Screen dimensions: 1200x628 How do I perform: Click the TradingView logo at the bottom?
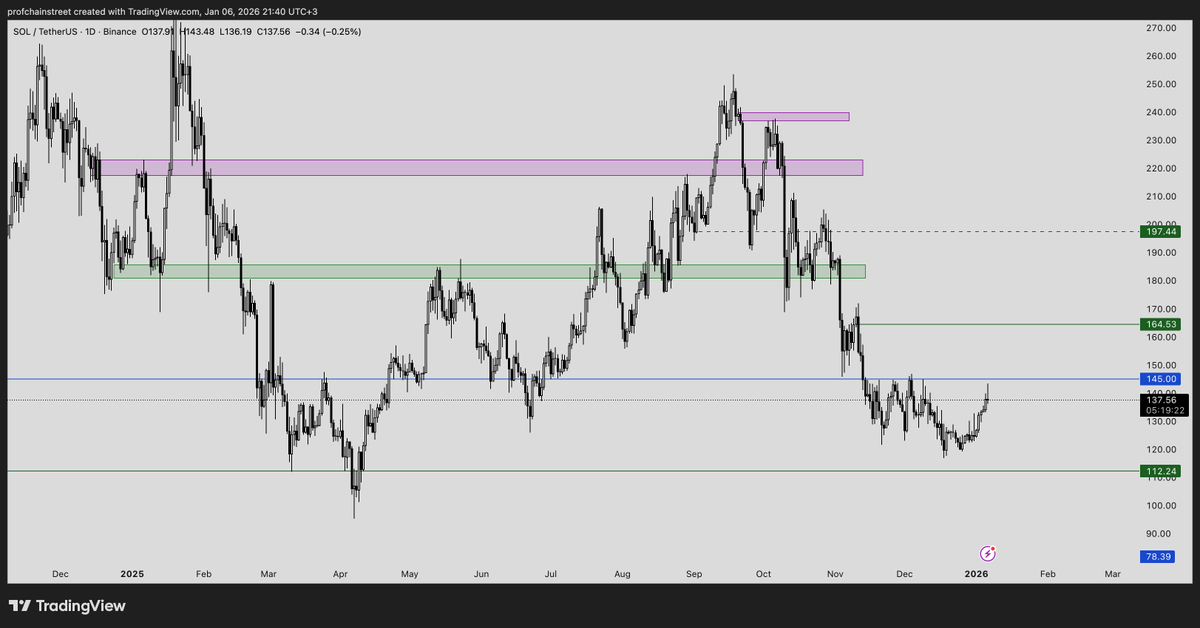(x=67, y=606)
